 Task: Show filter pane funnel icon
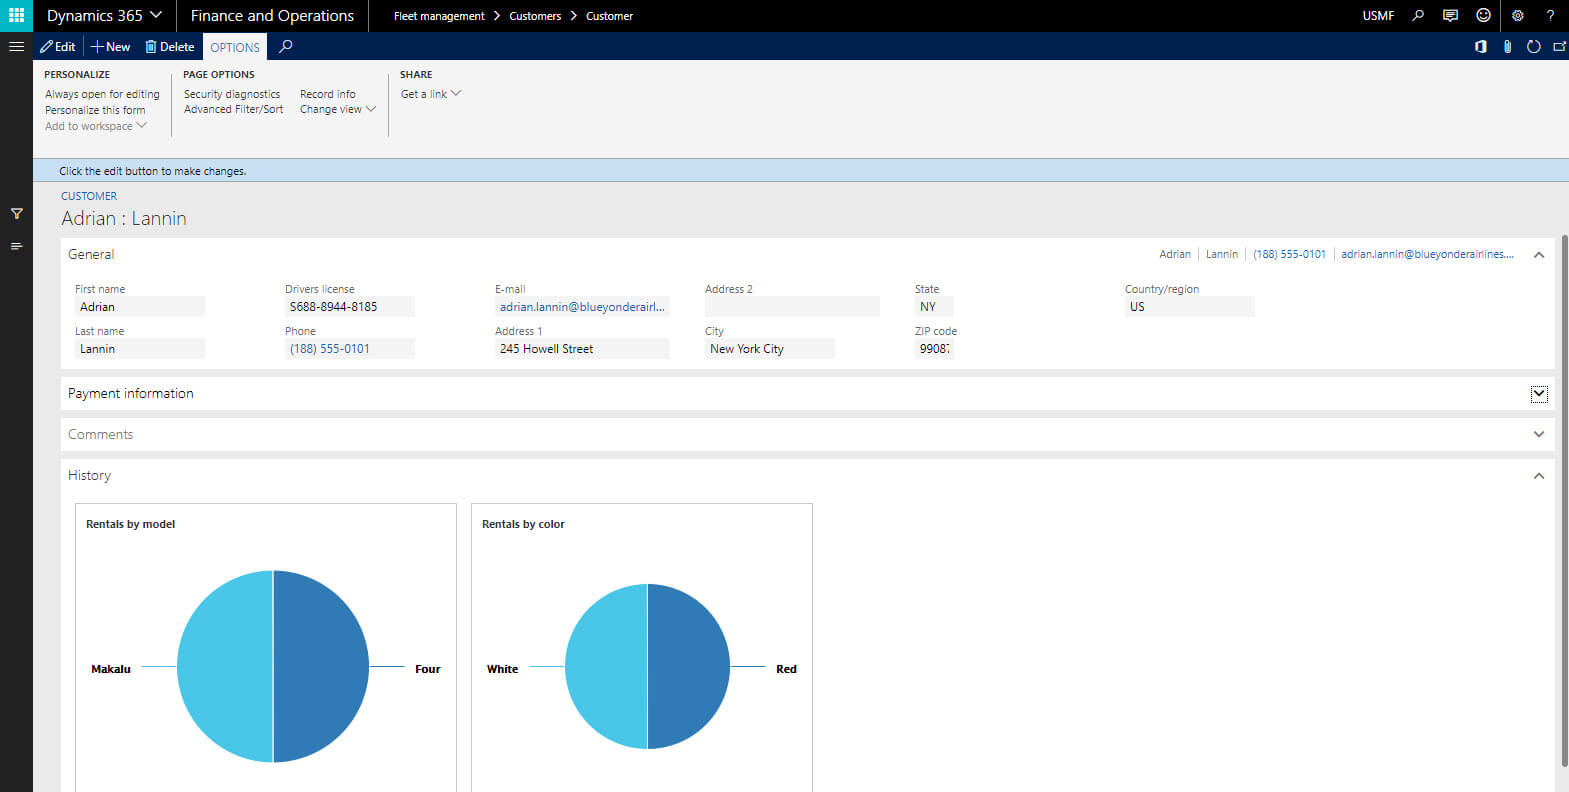[x=17, y=213]
